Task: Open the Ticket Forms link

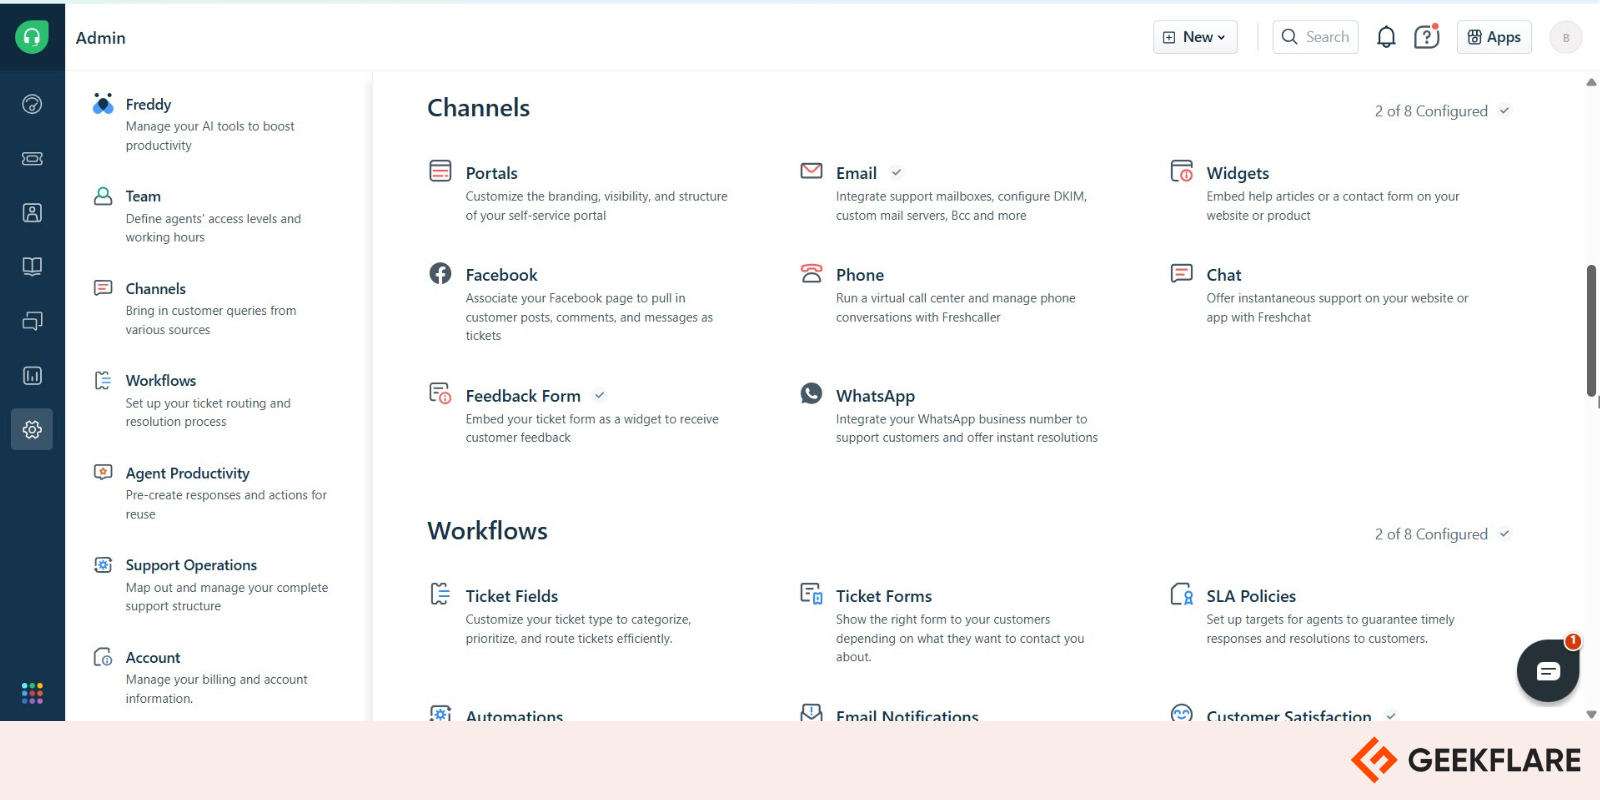Action: (x=883, y=596)
